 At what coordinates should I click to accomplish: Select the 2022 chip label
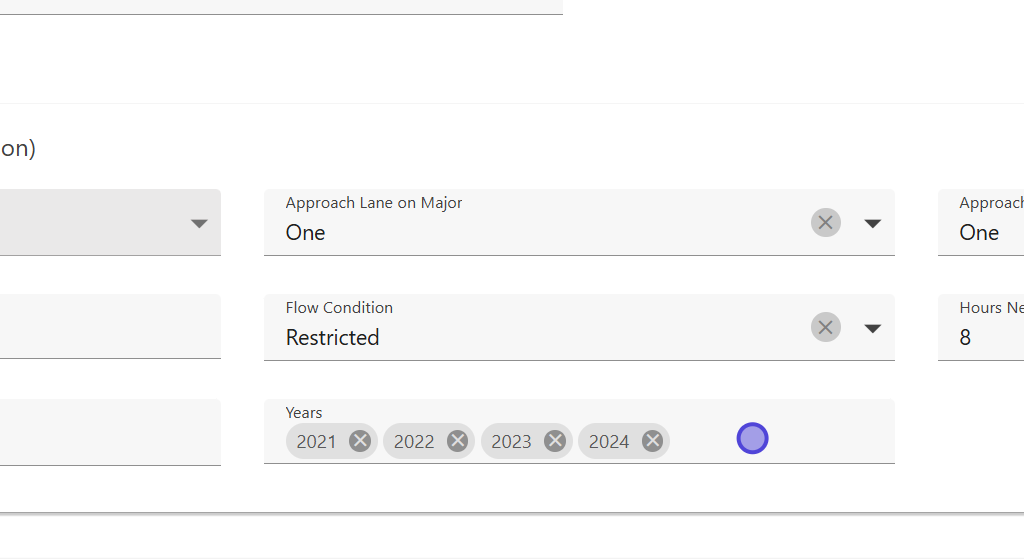[413, 441]
